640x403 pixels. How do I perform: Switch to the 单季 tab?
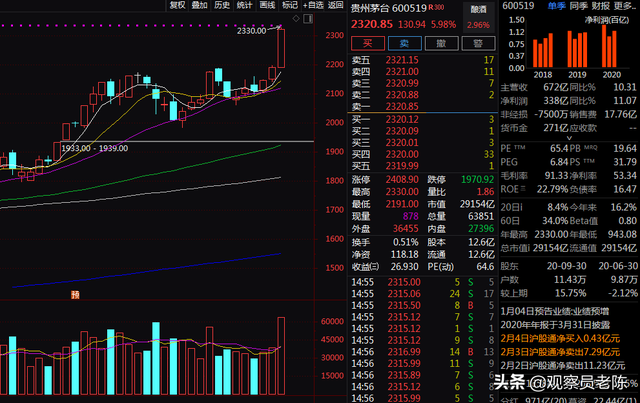click(556, 6)
